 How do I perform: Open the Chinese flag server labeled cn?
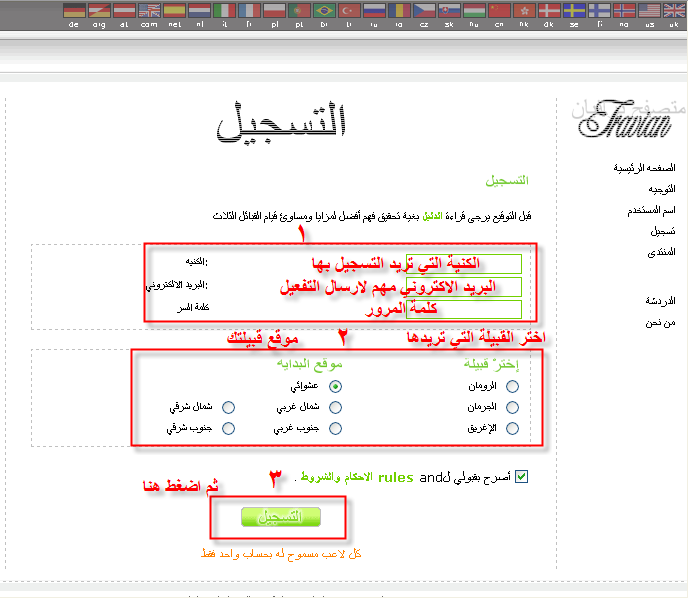(498, 11)
